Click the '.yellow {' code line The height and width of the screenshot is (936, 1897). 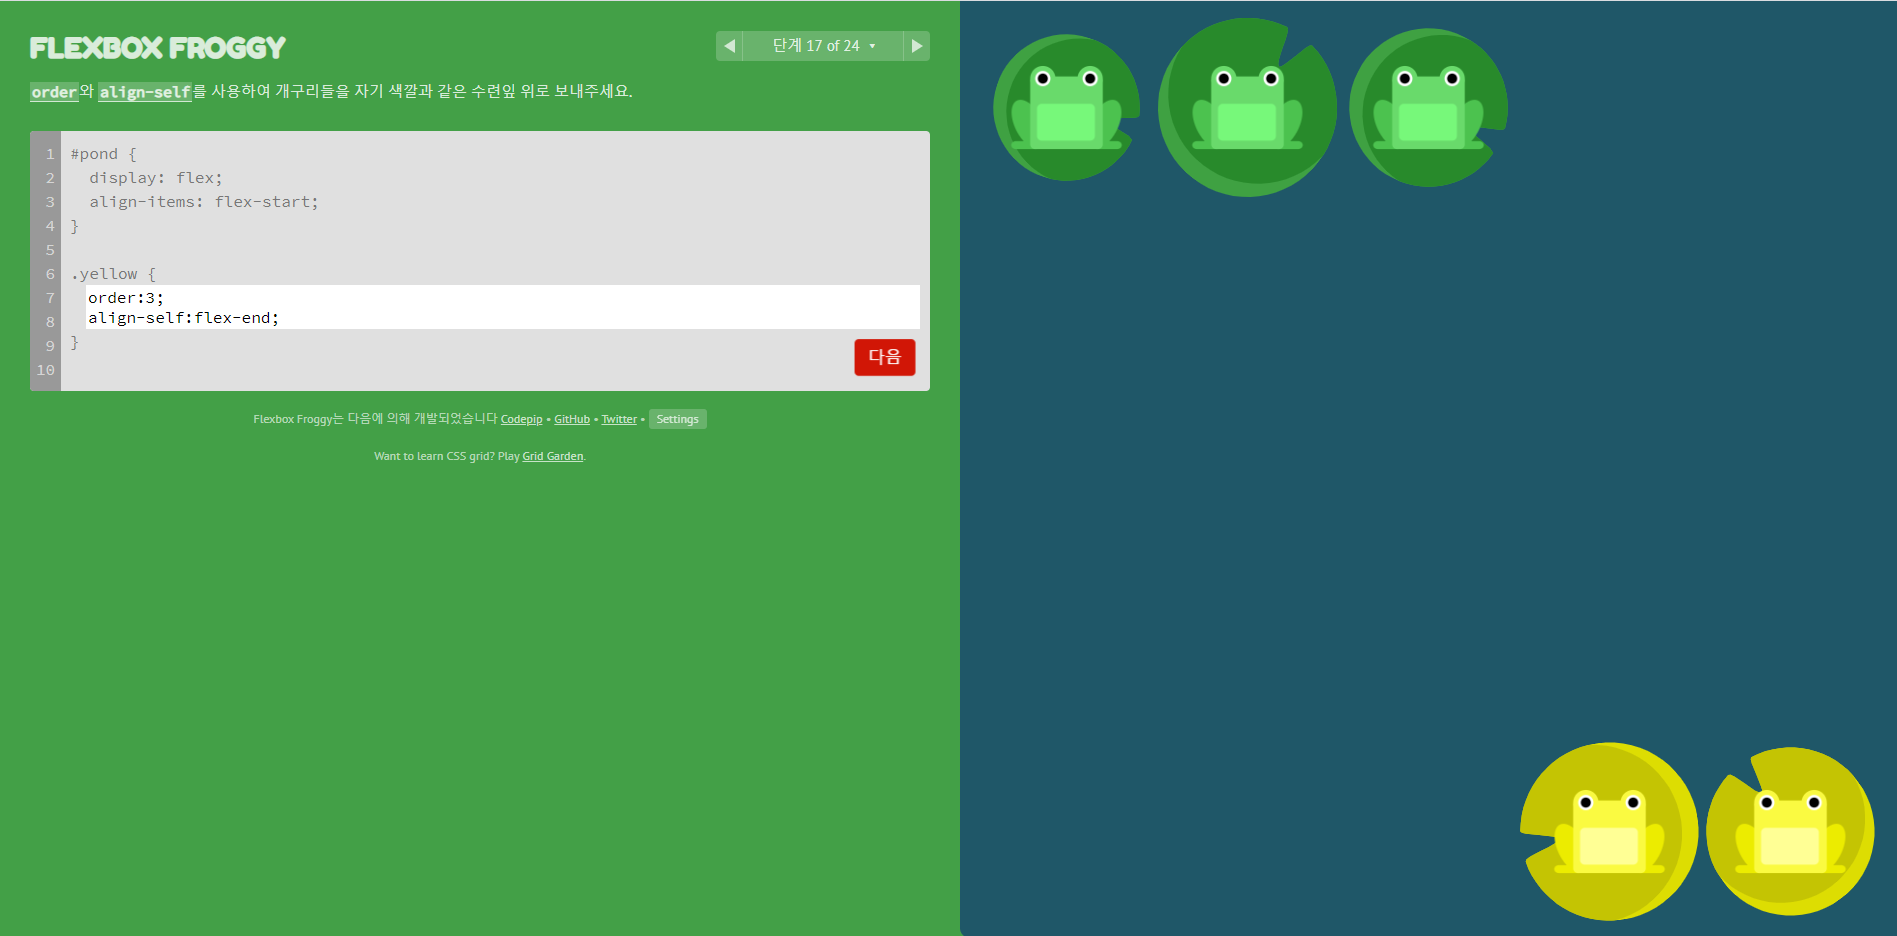pyautogui.click(x=113, y=274)
